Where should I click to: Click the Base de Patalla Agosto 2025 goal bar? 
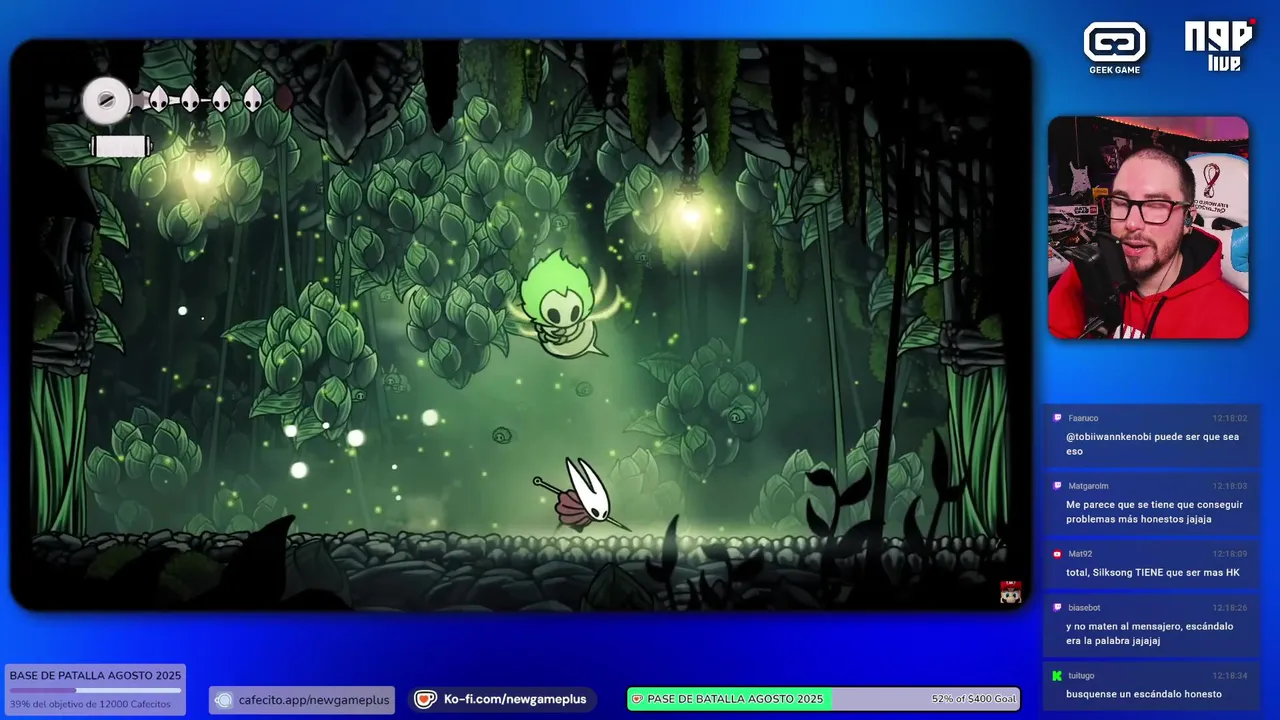click(96, 690)
